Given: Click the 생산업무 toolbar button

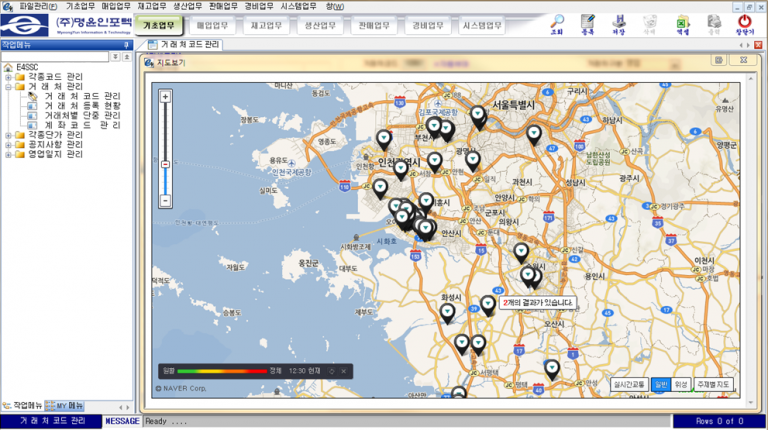Looking at the screenshot, I should click(x=320, y=25).
